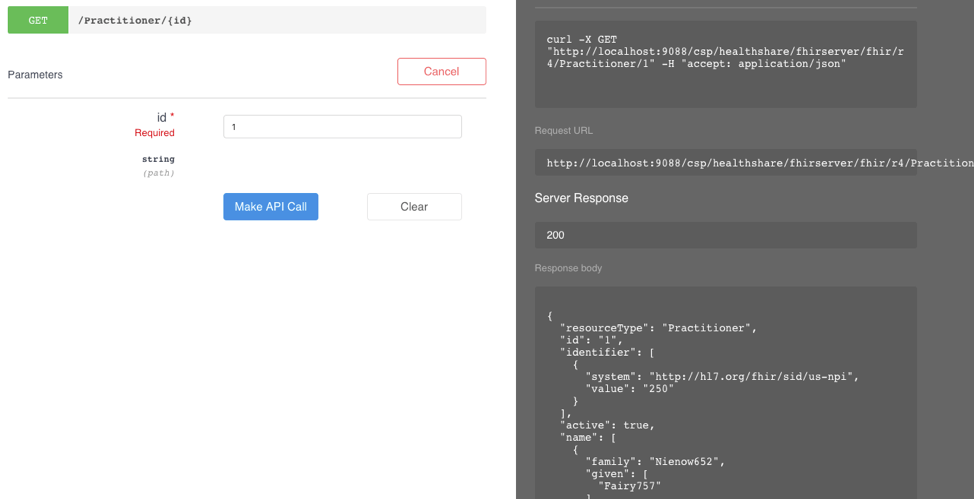Click the curl command code block
The height and width of the screenshot is (499, 974).
[x=725, y=58]
